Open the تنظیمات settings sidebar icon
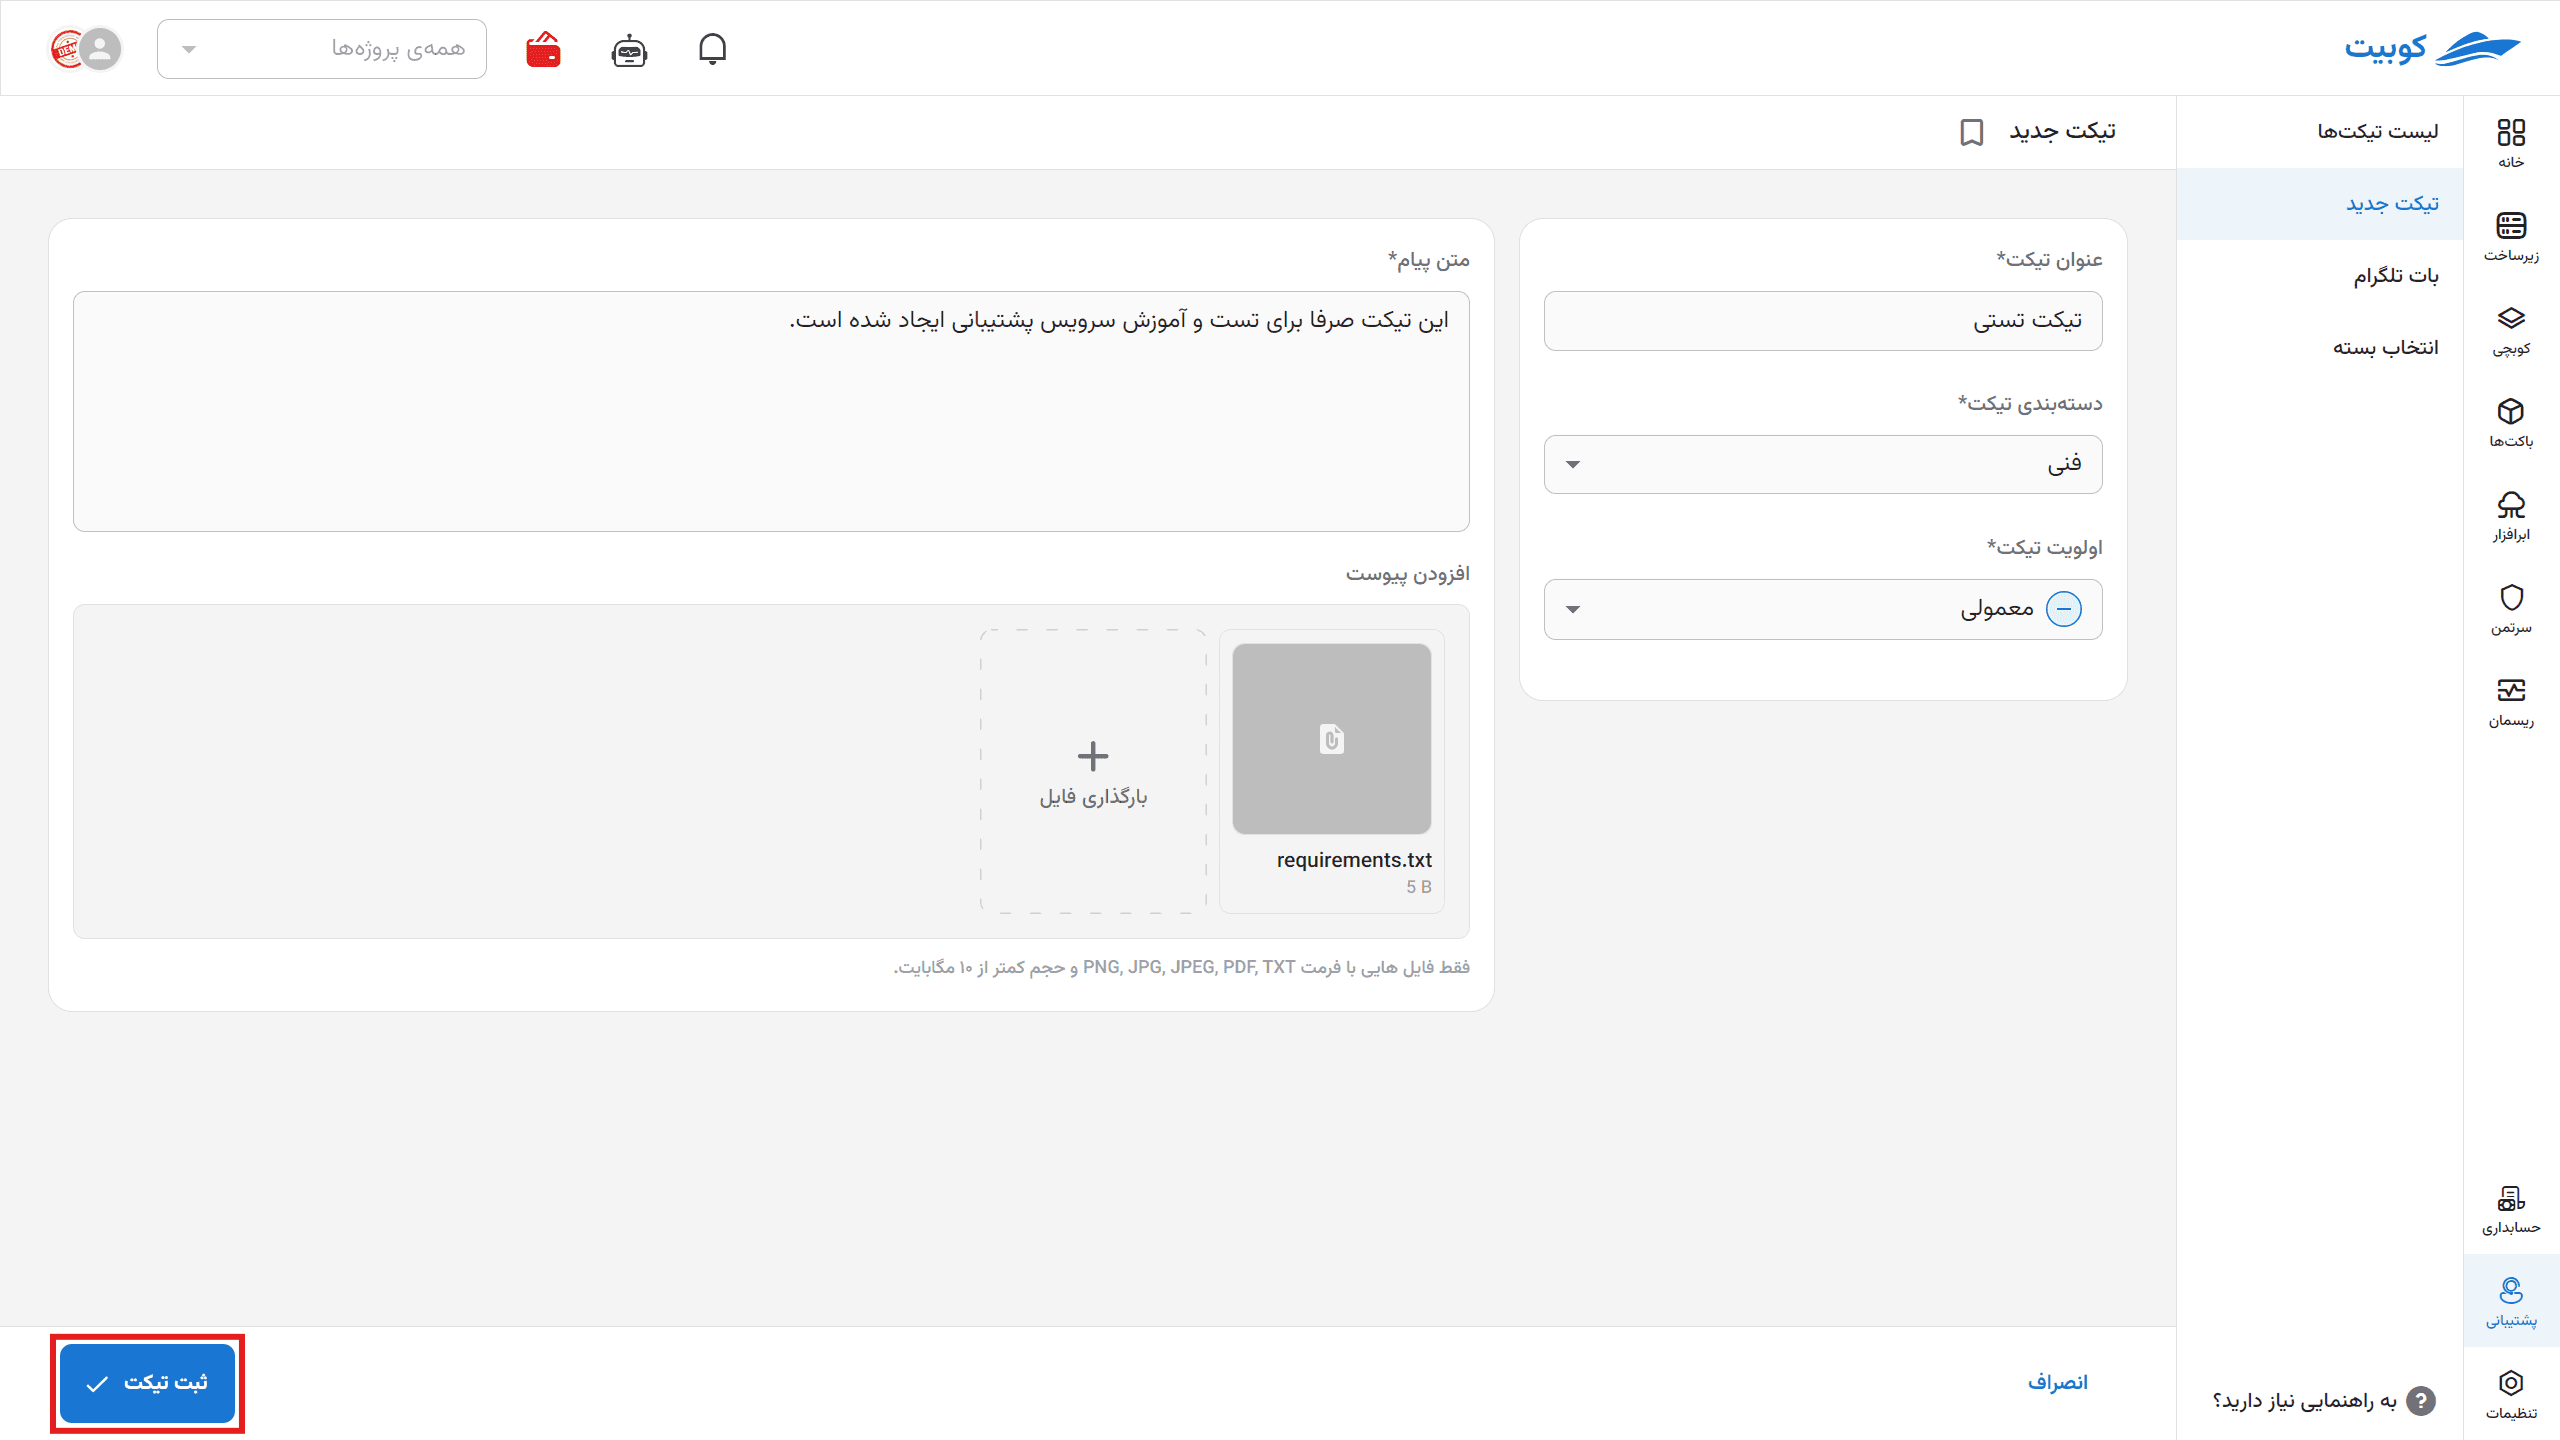Image resolution: width=2560 pixels, height=1440 pixels. pos(2511,1395)
